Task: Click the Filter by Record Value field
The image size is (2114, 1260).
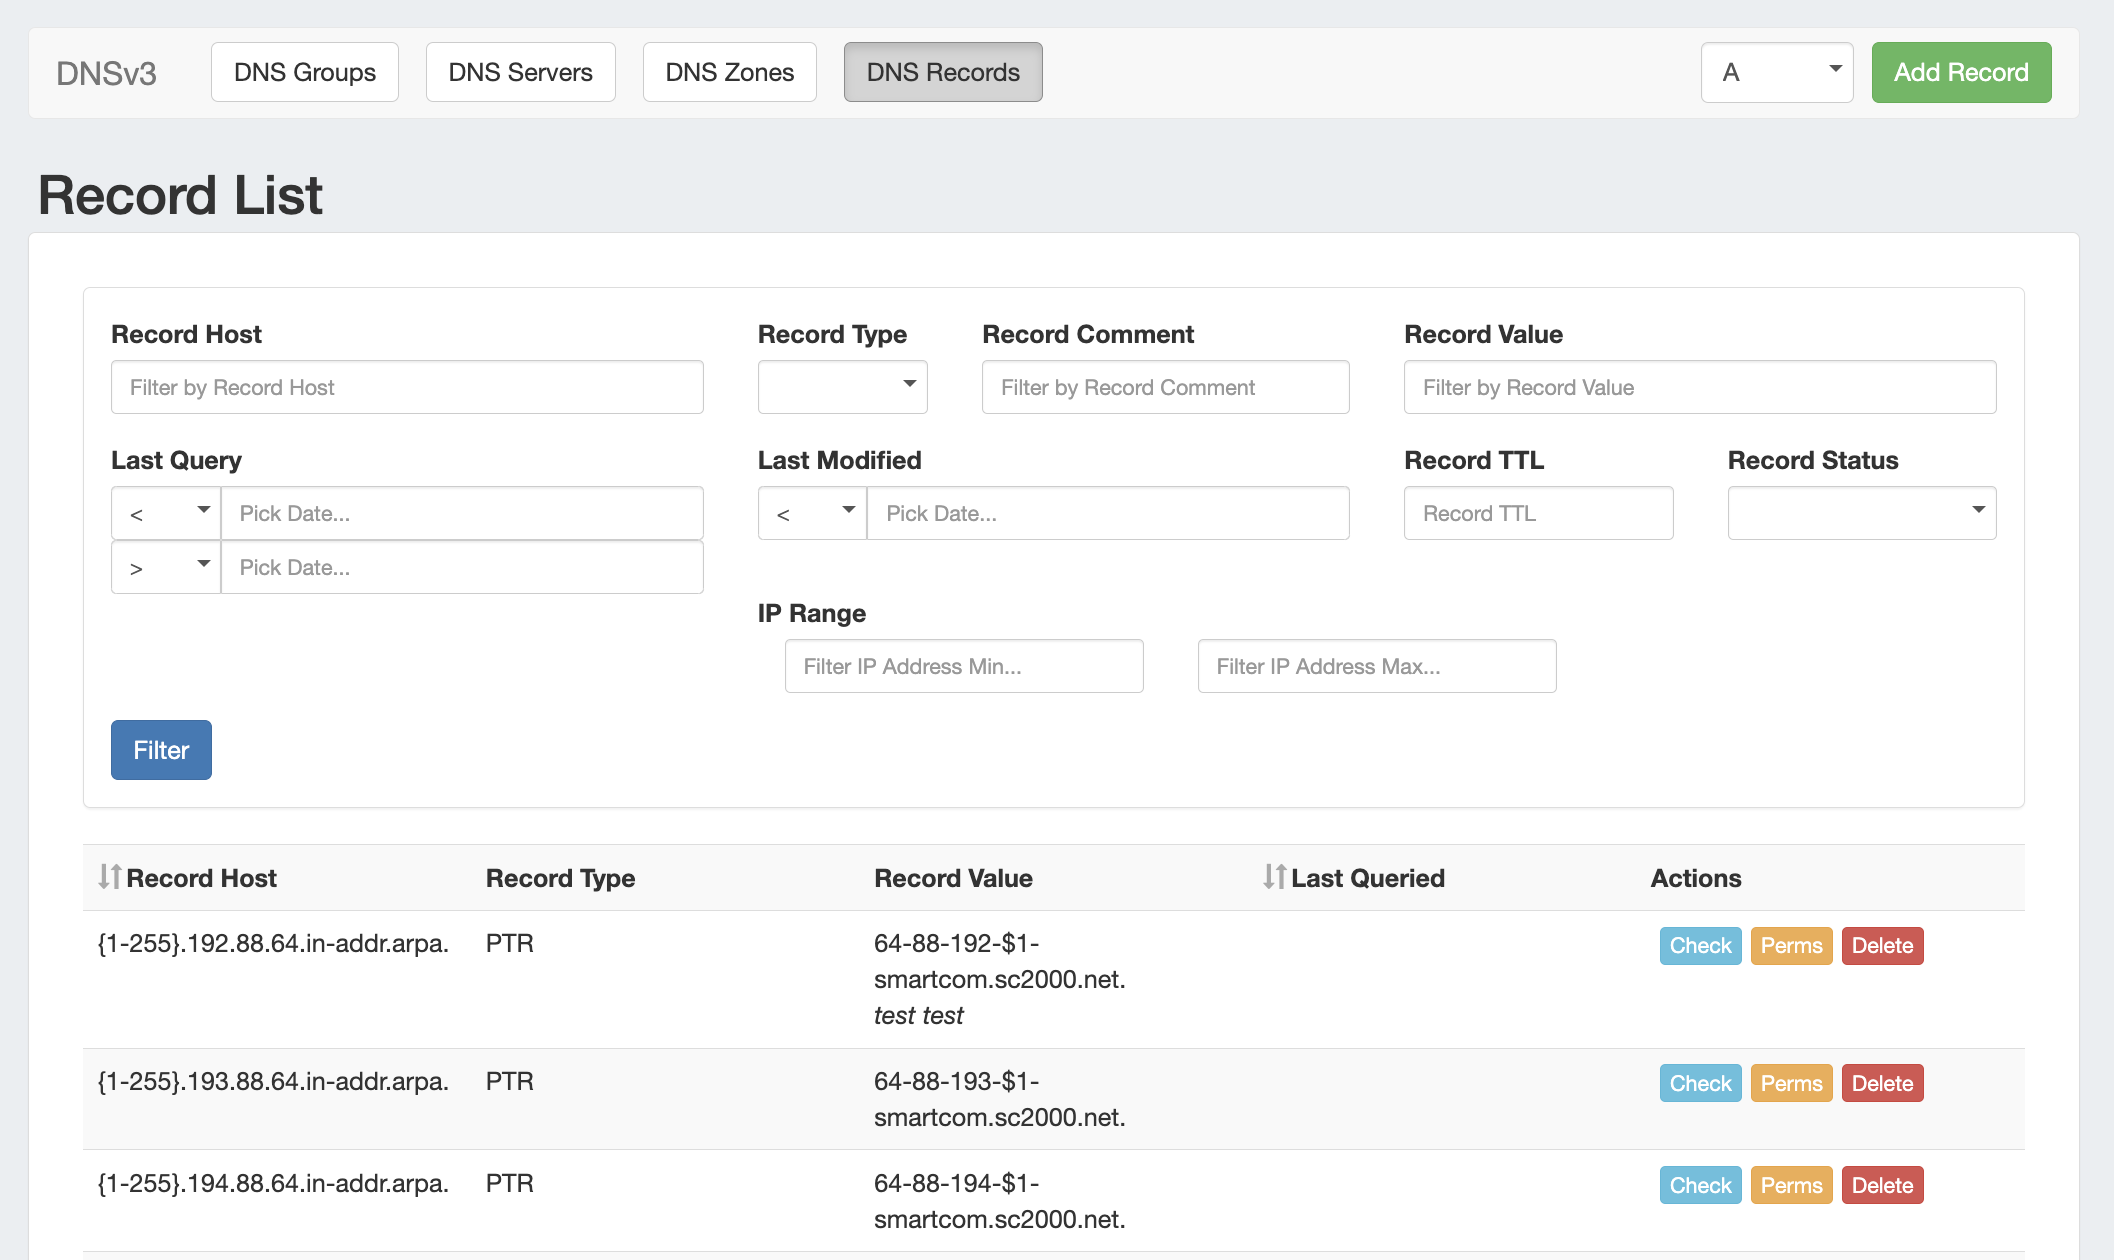Action: point(1699,387)
